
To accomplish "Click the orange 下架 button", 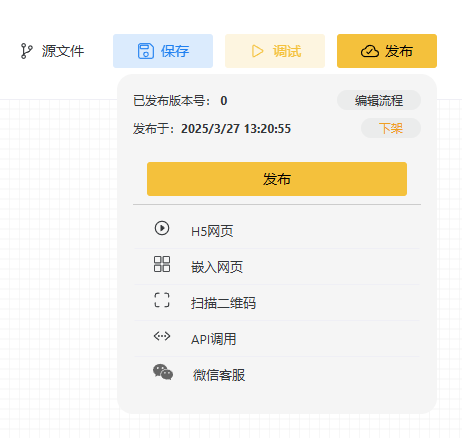I will (x=391, y=128).
